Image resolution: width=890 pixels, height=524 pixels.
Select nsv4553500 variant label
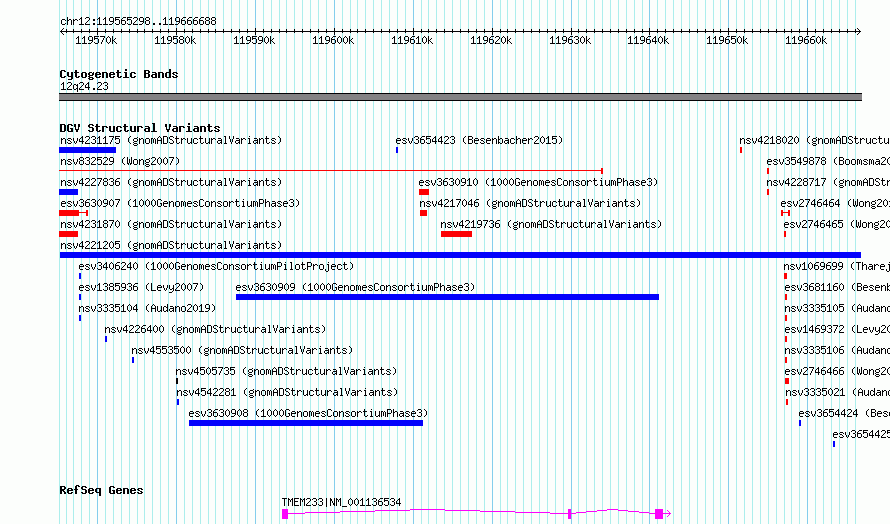pos(242,350)
